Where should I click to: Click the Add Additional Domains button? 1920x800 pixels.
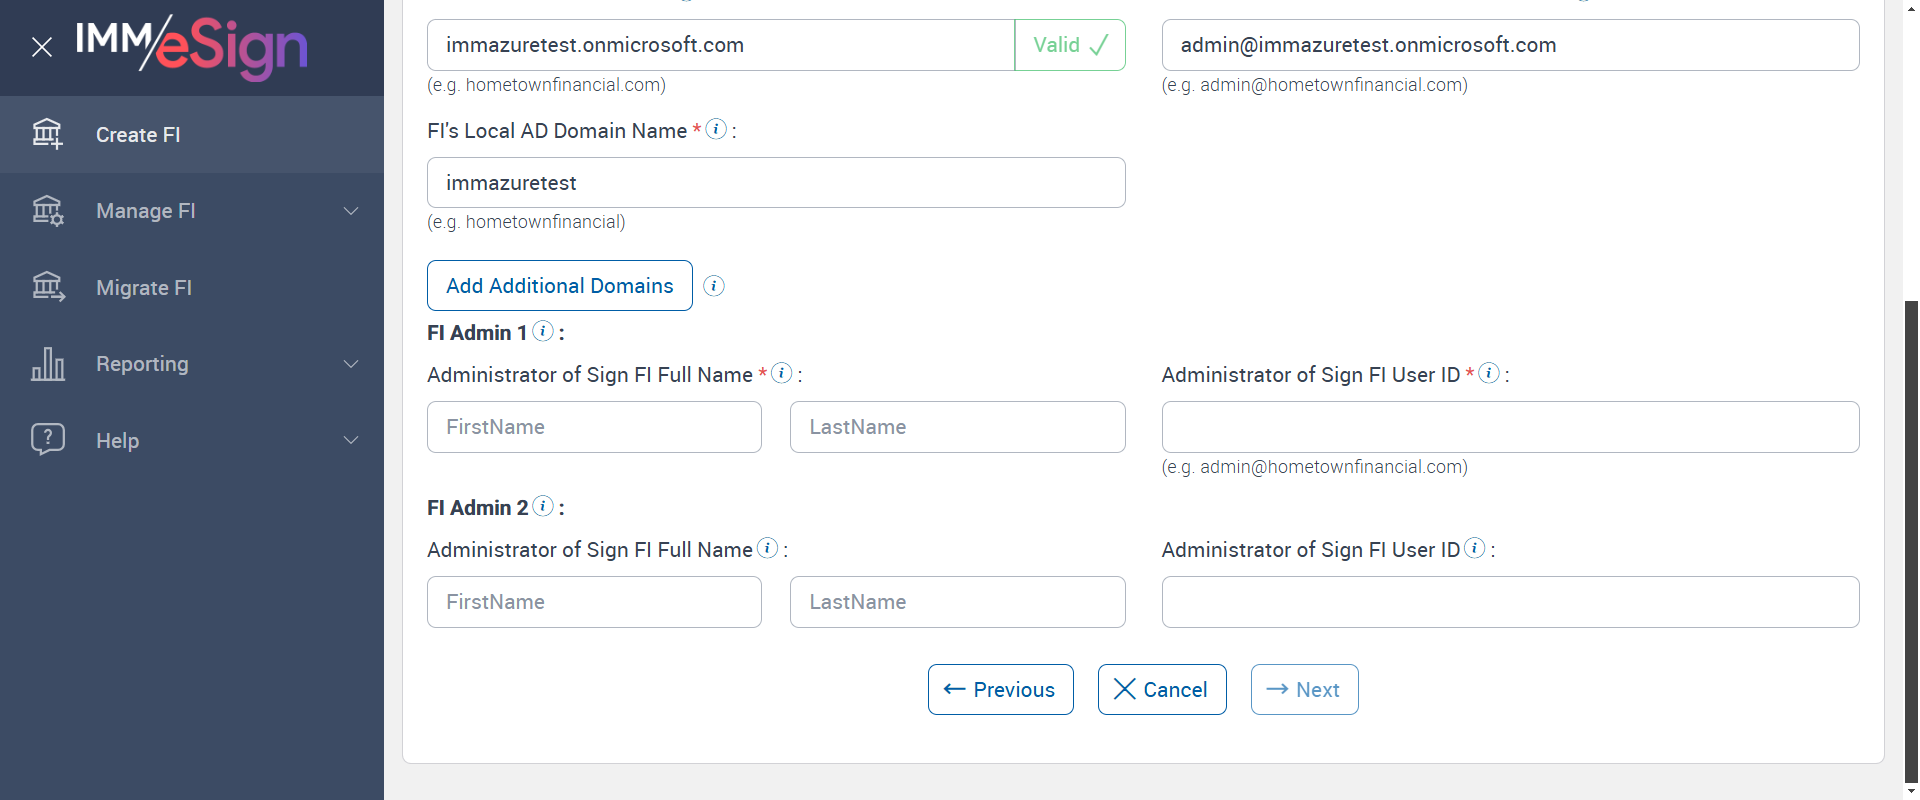[x=559, y=286]
